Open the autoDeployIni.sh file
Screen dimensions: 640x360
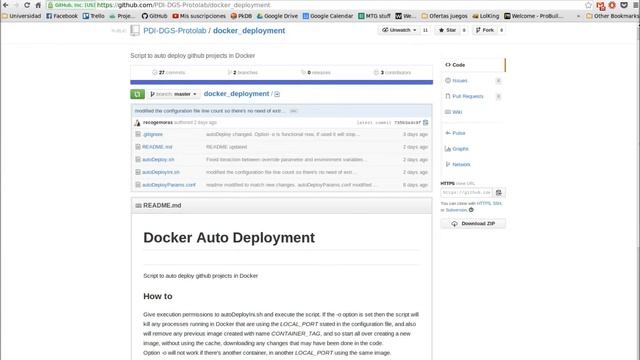coord(161,172)
